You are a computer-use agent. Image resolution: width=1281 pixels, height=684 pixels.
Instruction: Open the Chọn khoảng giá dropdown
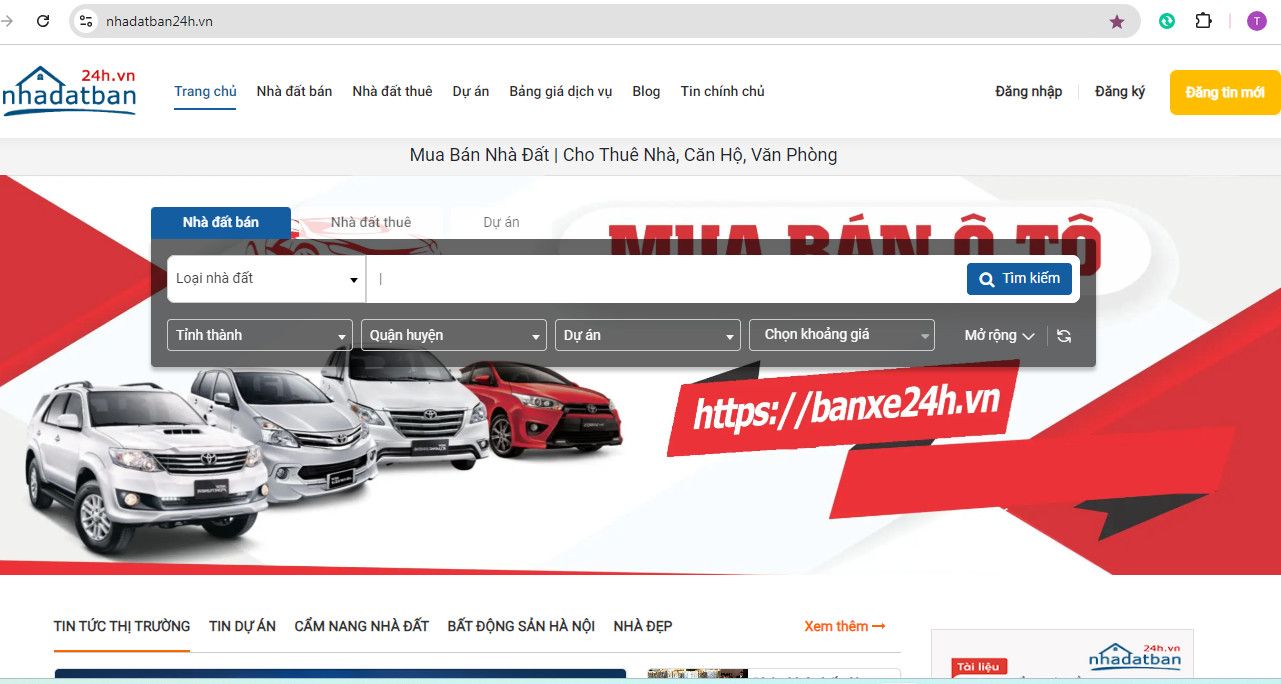click(x=842, y=335)
